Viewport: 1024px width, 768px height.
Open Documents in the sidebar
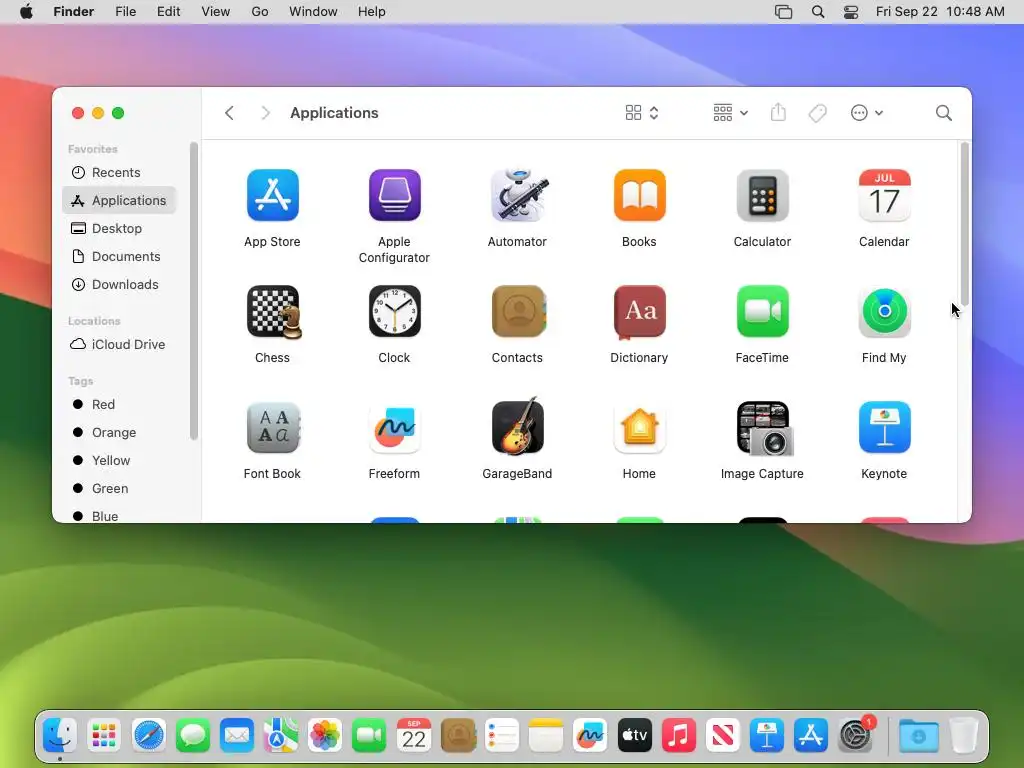pyautogui.click(x=120, y=257)
